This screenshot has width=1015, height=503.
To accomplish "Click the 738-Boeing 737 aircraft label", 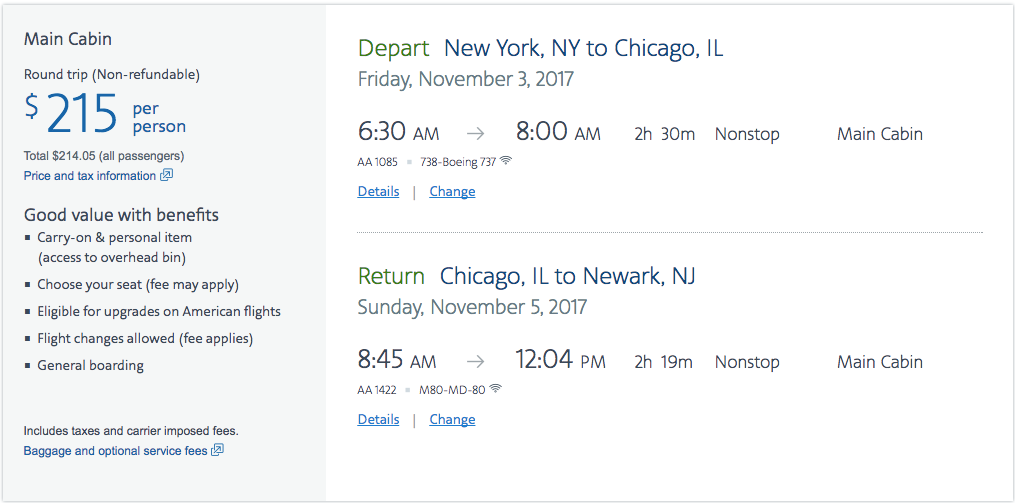I will [457, 162].
